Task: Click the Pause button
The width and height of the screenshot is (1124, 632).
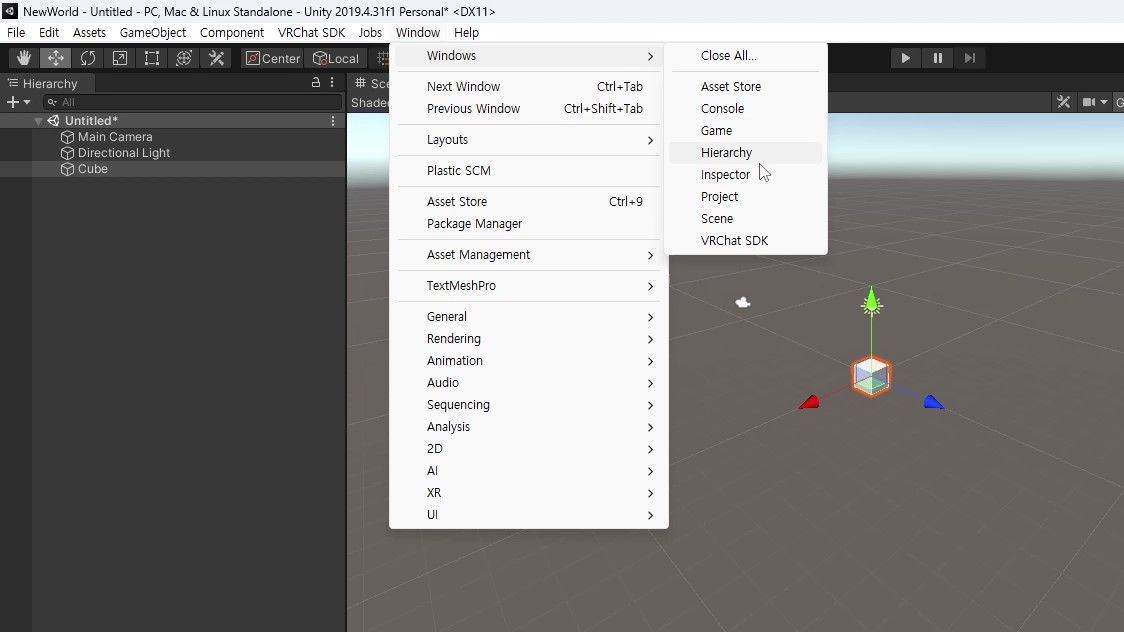Action: [x=938, y=58]
